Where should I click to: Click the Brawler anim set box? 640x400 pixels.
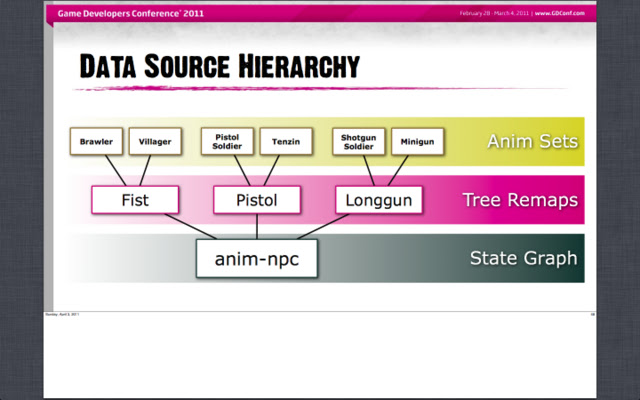[96, 142]
